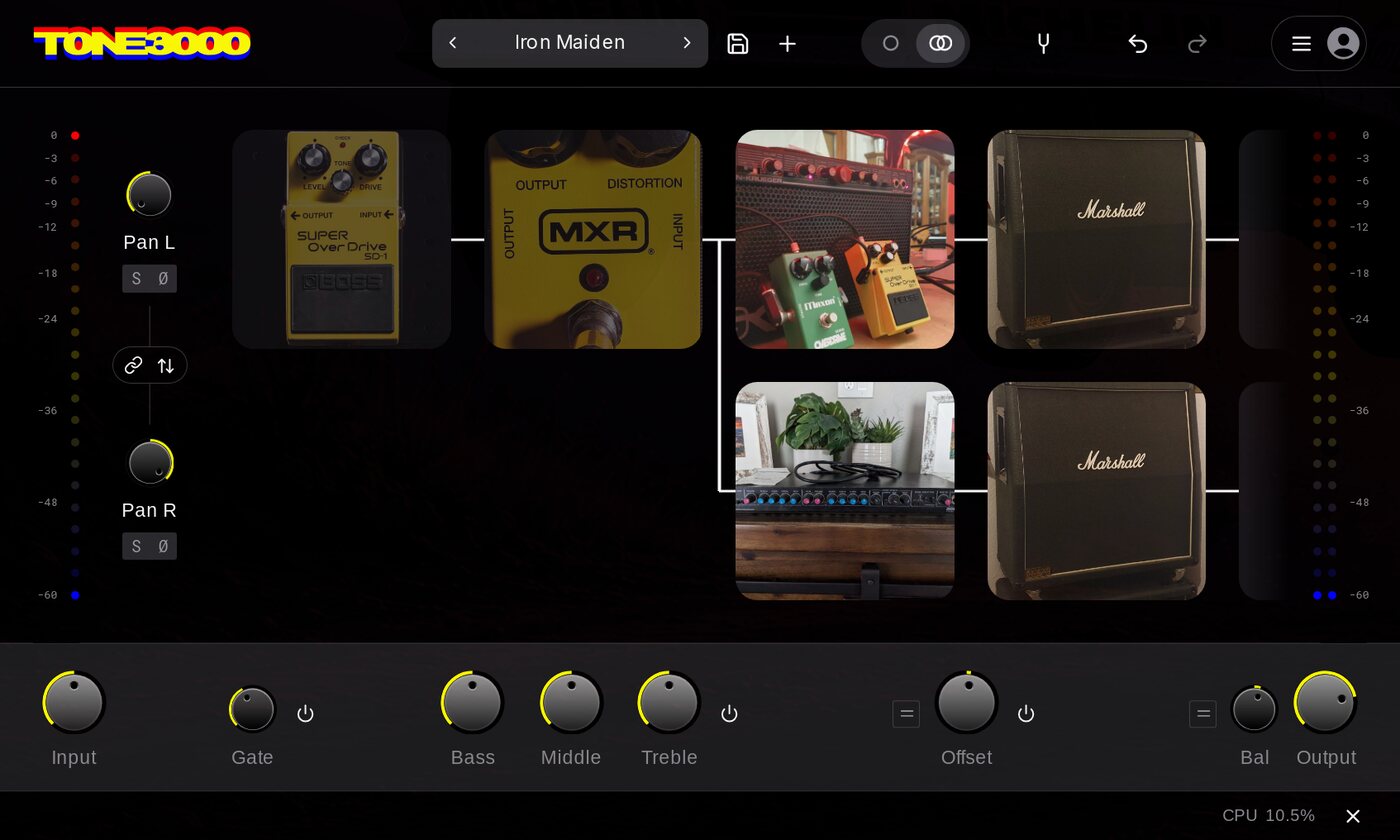Click the equals button left of Bal
1400x840 pixels.
click(x=1203, y=714)
